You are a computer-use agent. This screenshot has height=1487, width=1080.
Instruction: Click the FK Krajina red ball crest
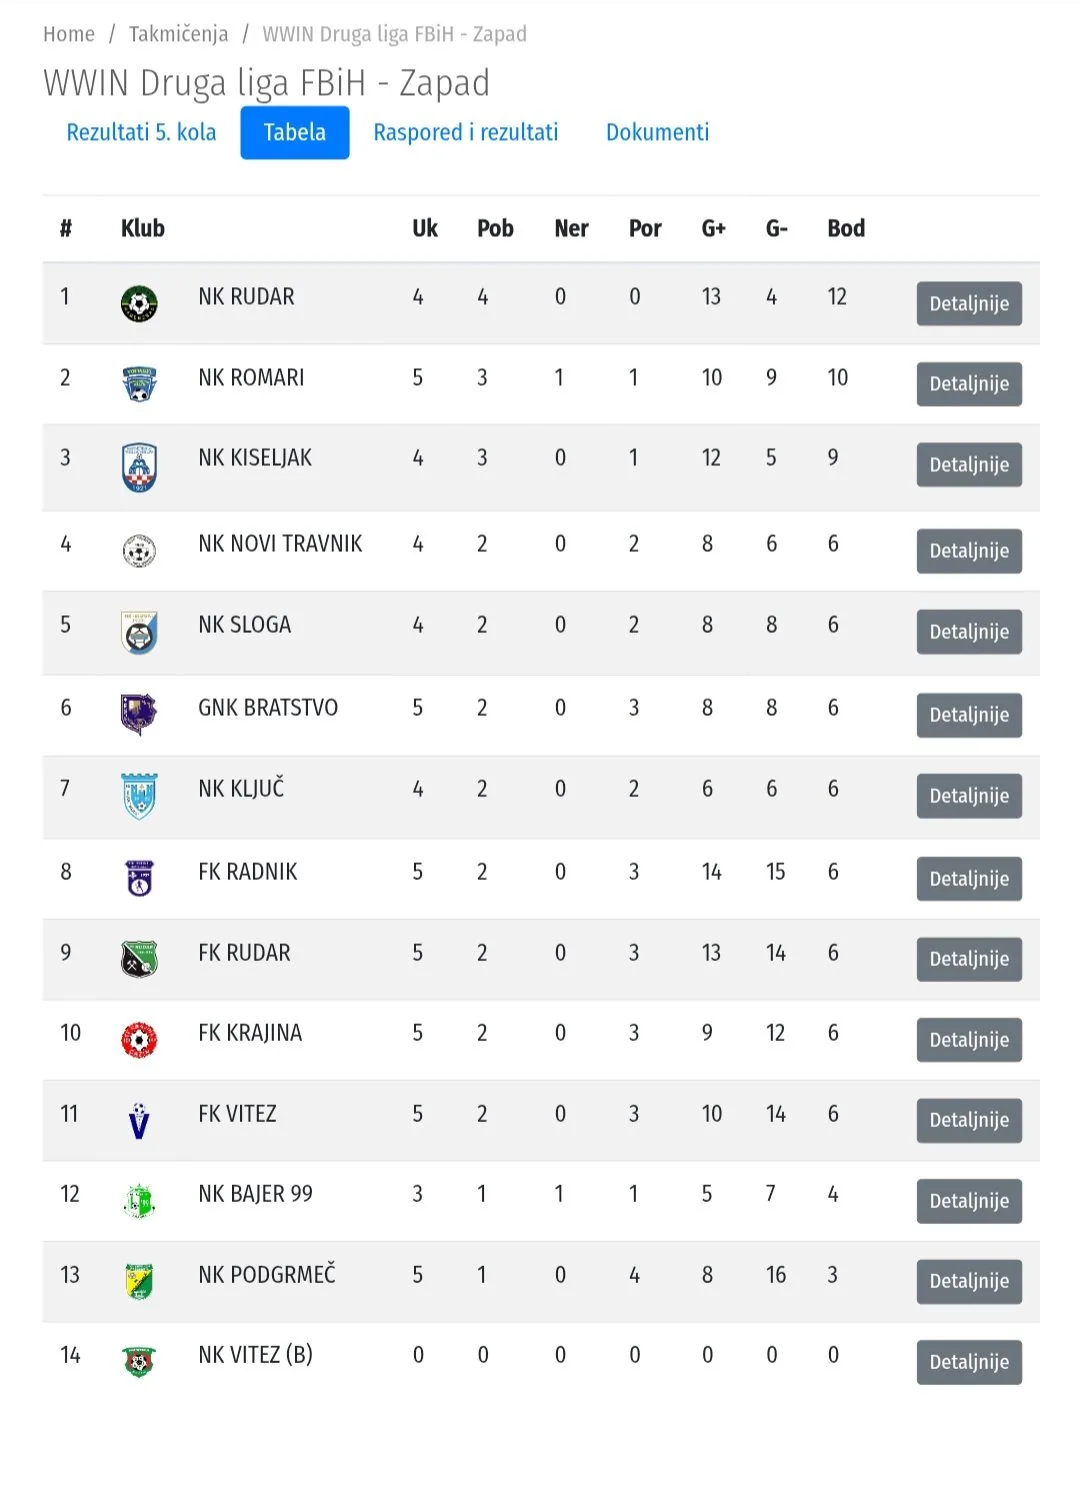coord(139,1040)
